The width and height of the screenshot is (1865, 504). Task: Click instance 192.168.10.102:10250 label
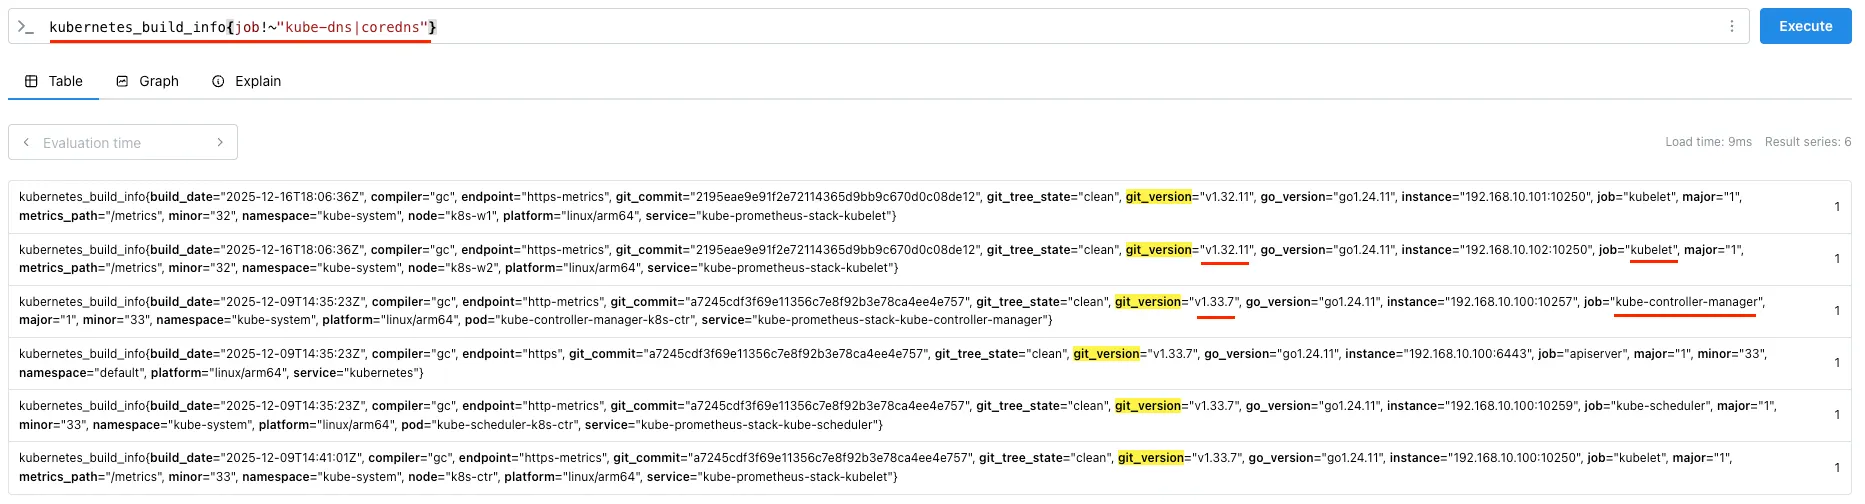[1497, 250]
